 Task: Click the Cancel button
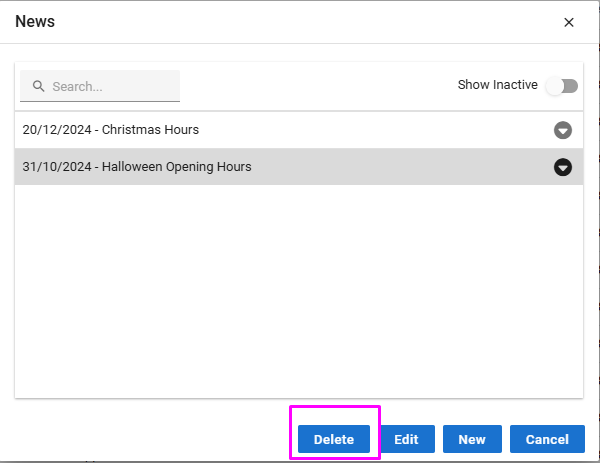pos(547,439)
